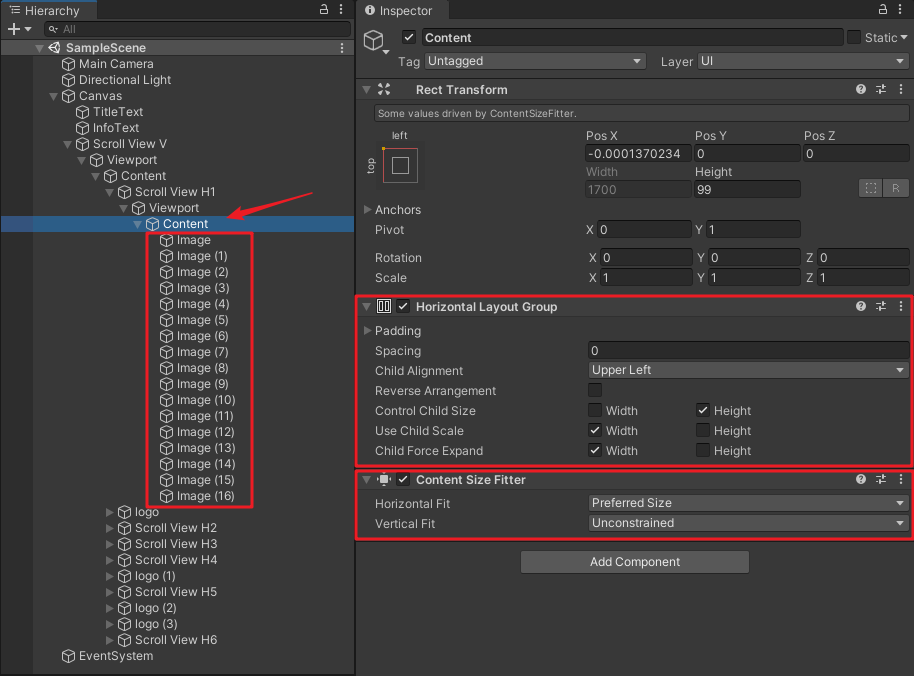This screenshot has height=676, width=914.
Task: Enable the Reverse Arrangement checkbox
Action: click(x=595, y=391)
